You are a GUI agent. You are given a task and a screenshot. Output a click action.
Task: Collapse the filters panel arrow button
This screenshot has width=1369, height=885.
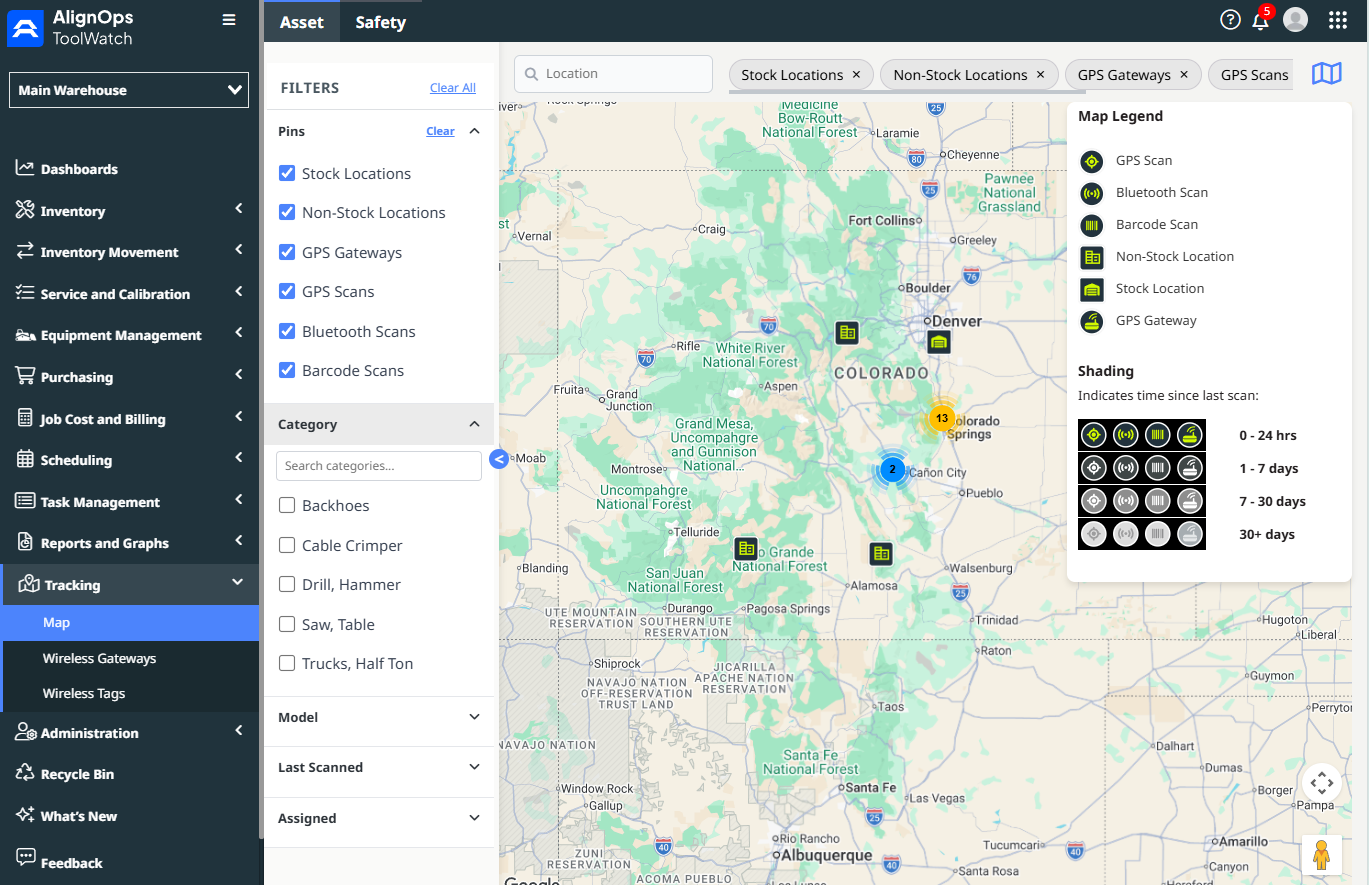500,459
